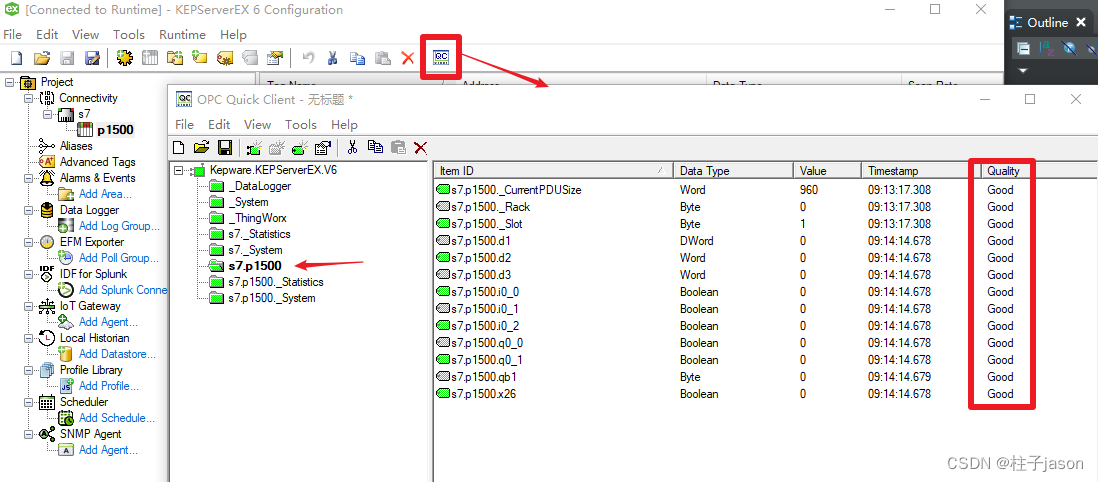
Task: Click the Add Poll Group... link
Action: tap(118, 258)
